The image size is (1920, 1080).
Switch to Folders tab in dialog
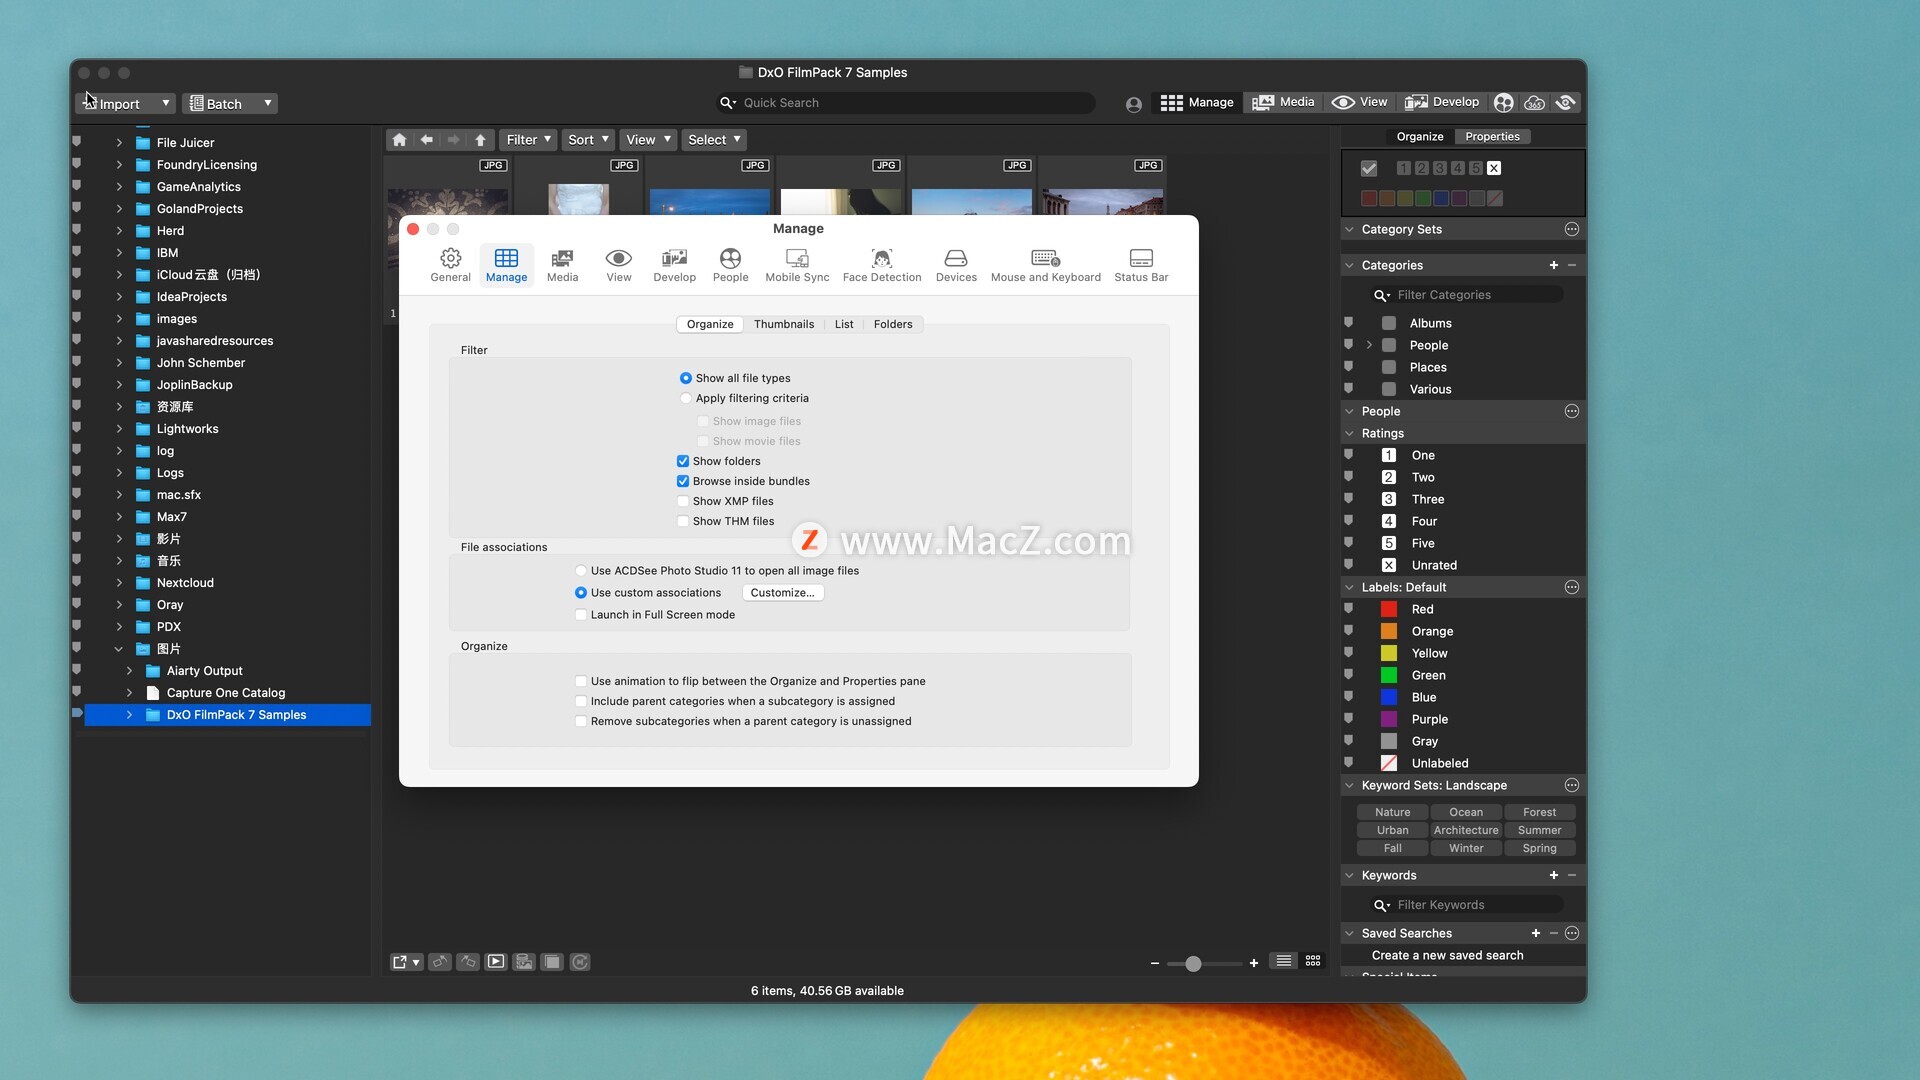tap(893, 324)
